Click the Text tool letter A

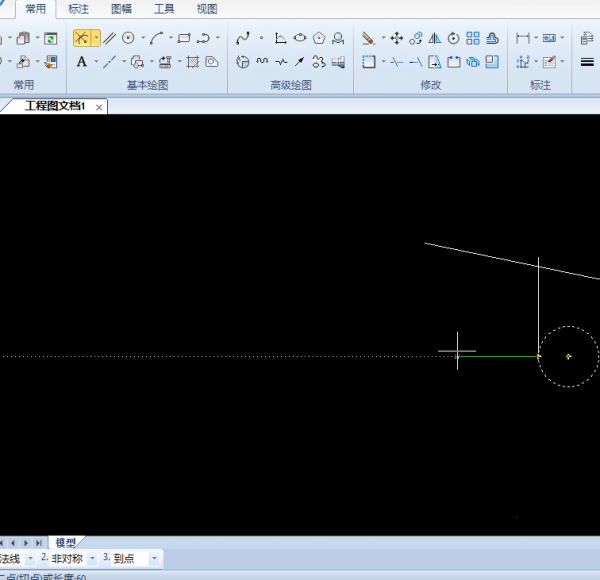[x=81, y=62]
